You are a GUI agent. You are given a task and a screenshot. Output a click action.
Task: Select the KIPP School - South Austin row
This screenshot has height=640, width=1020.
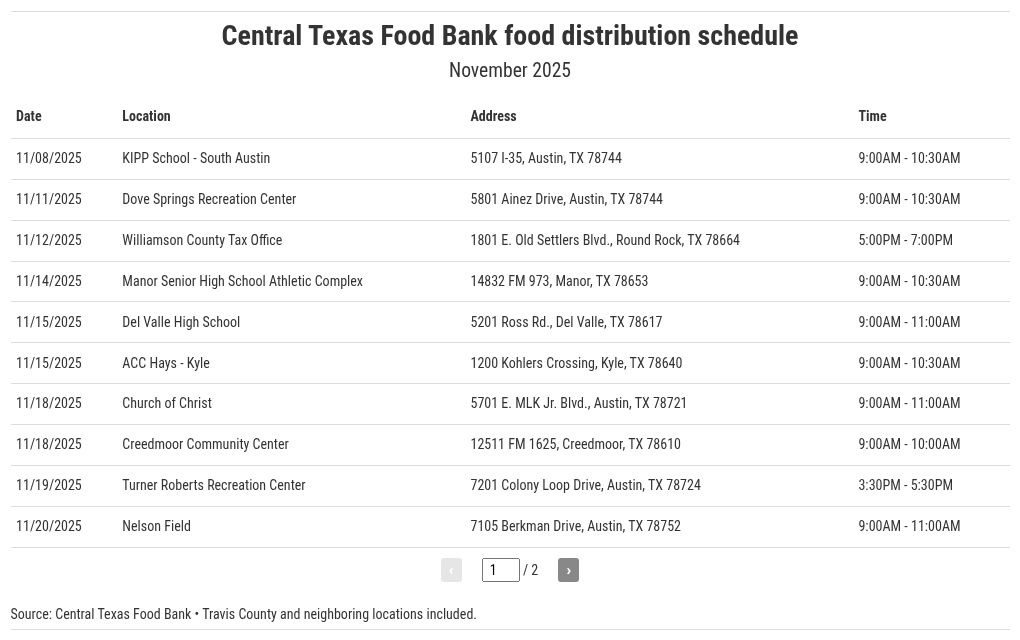pyautogui.click(x=196, y=158)
